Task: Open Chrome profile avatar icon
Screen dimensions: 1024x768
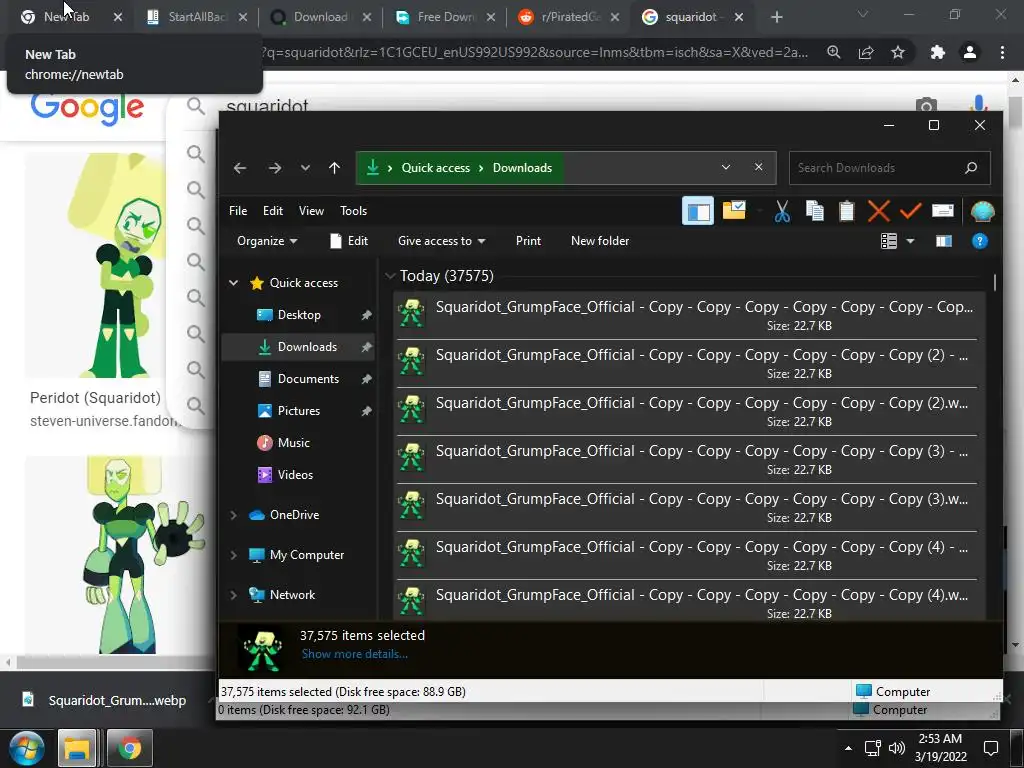Action: coord(970,52)
